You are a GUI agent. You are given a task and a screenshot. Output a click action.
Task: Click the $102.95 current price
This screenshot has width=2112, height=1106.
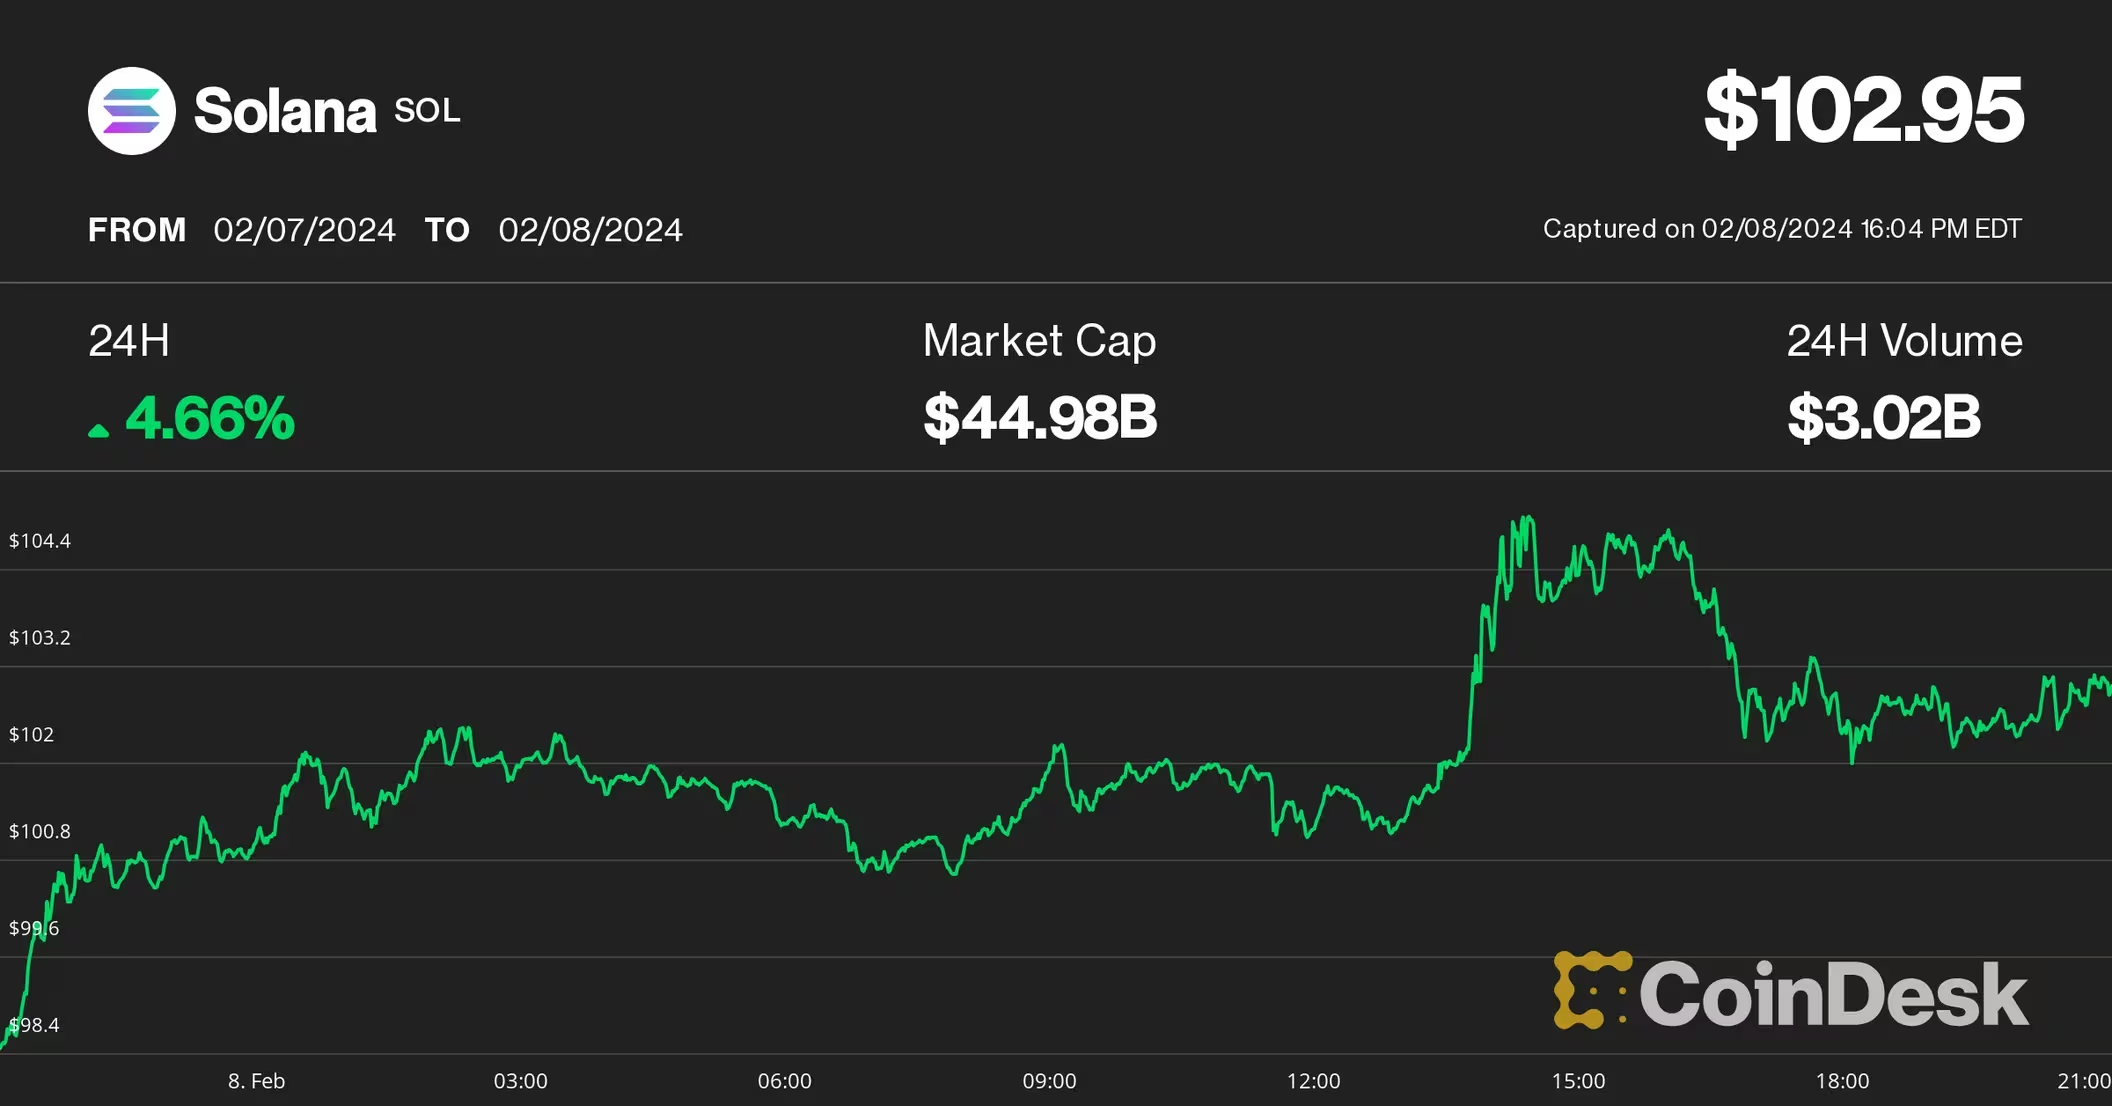pos(1863,111)
